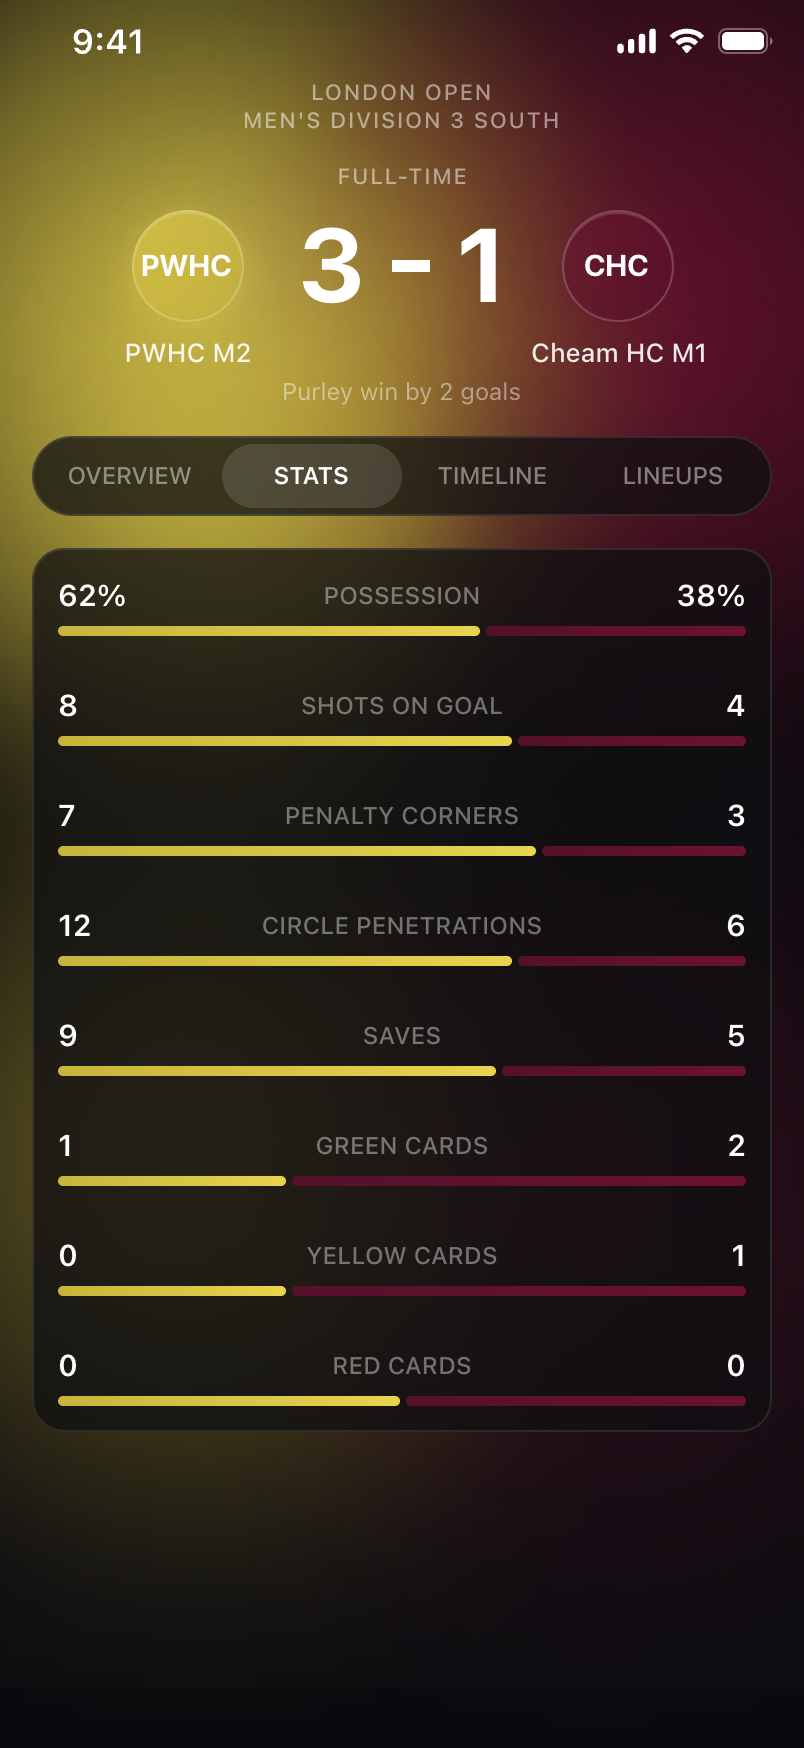804x1748 pixels.
Task: Tap the maroon green cards bar
Action: [518, 1181]
